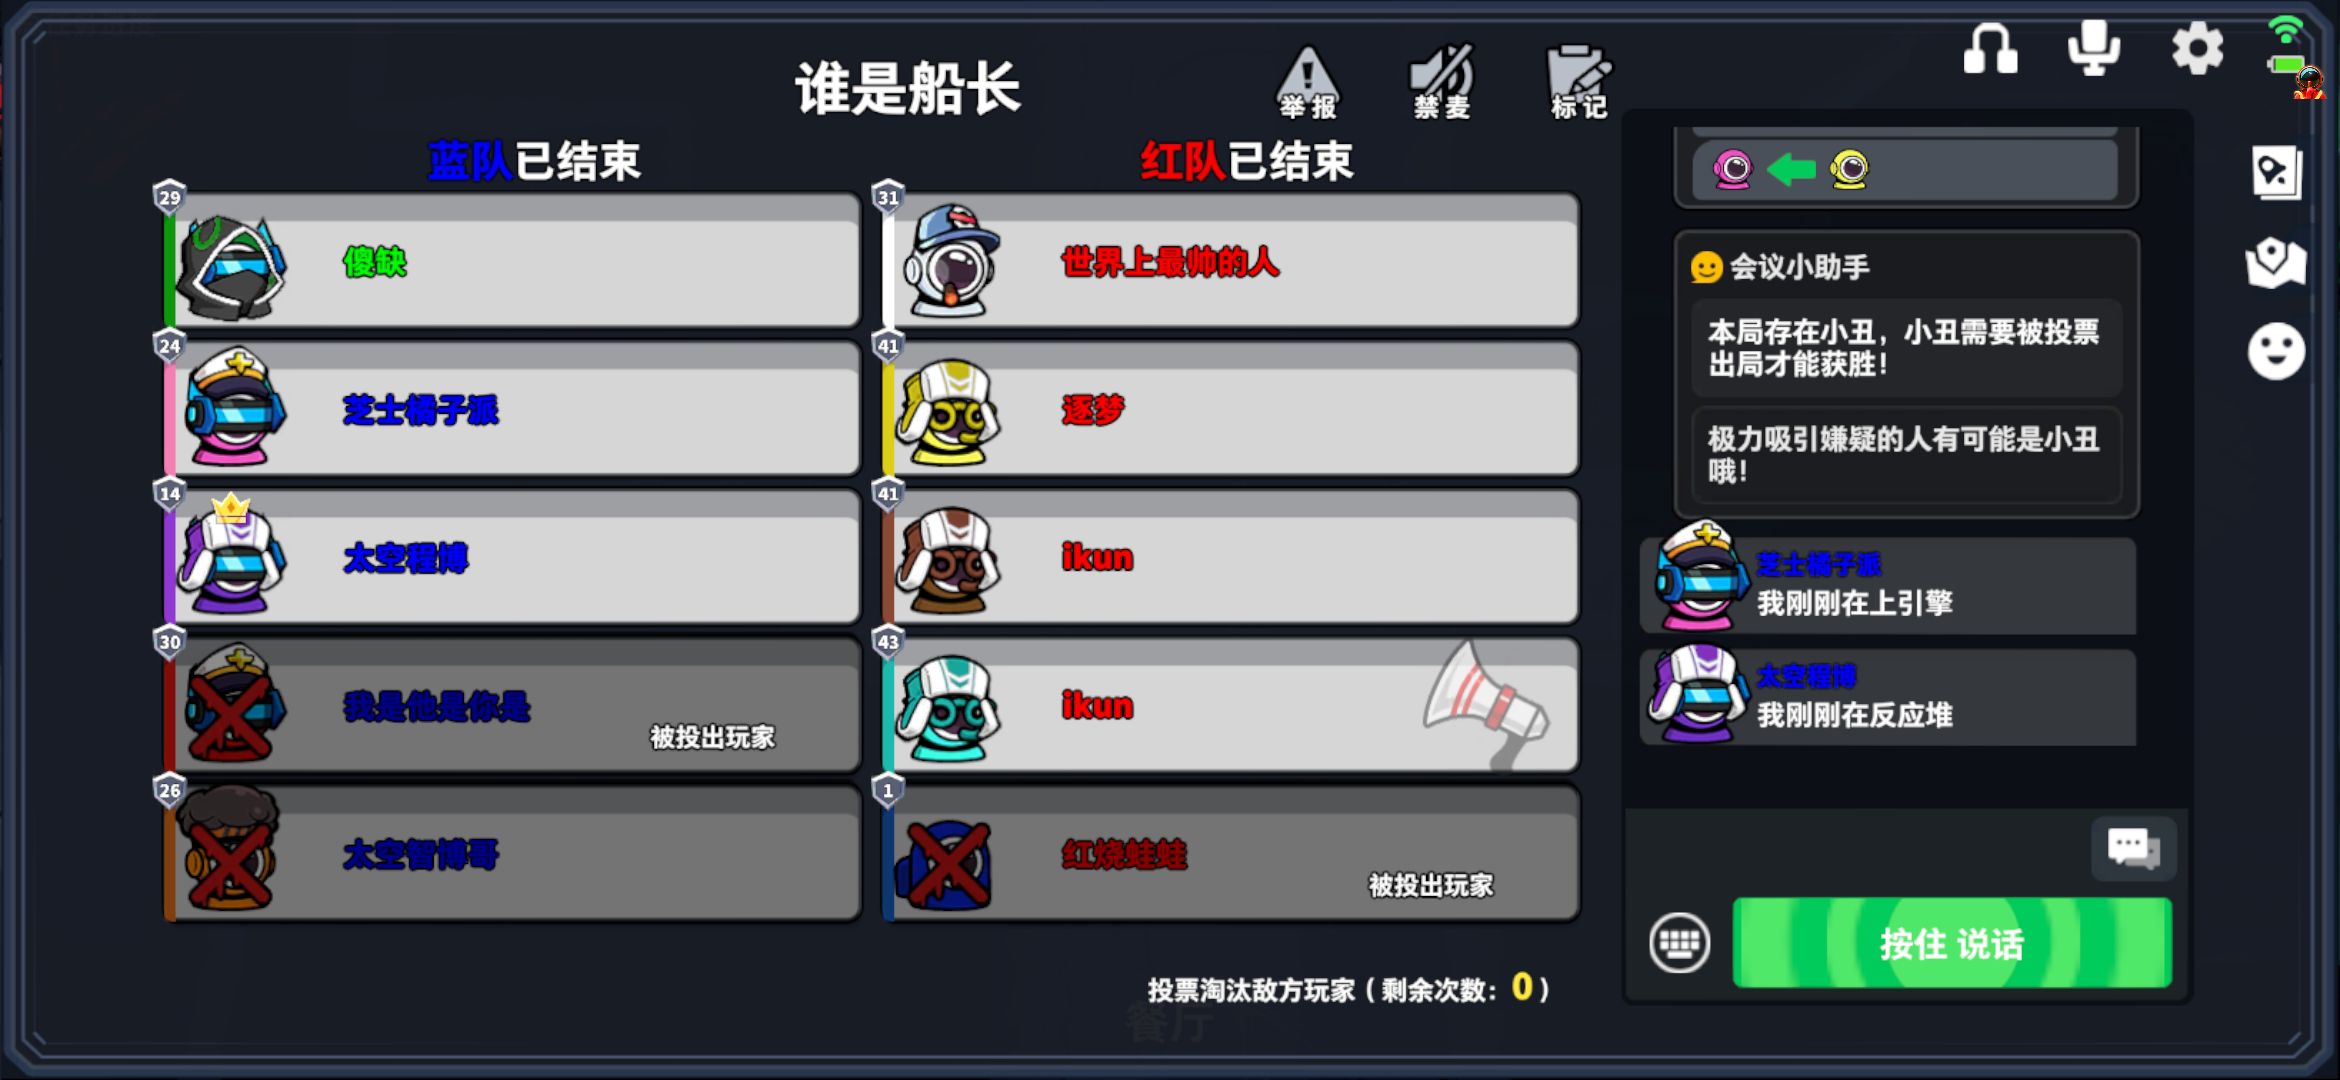Select the brown-avatar ikun player row
Screen dimensions: 2340x1080
click(1230, 557)
